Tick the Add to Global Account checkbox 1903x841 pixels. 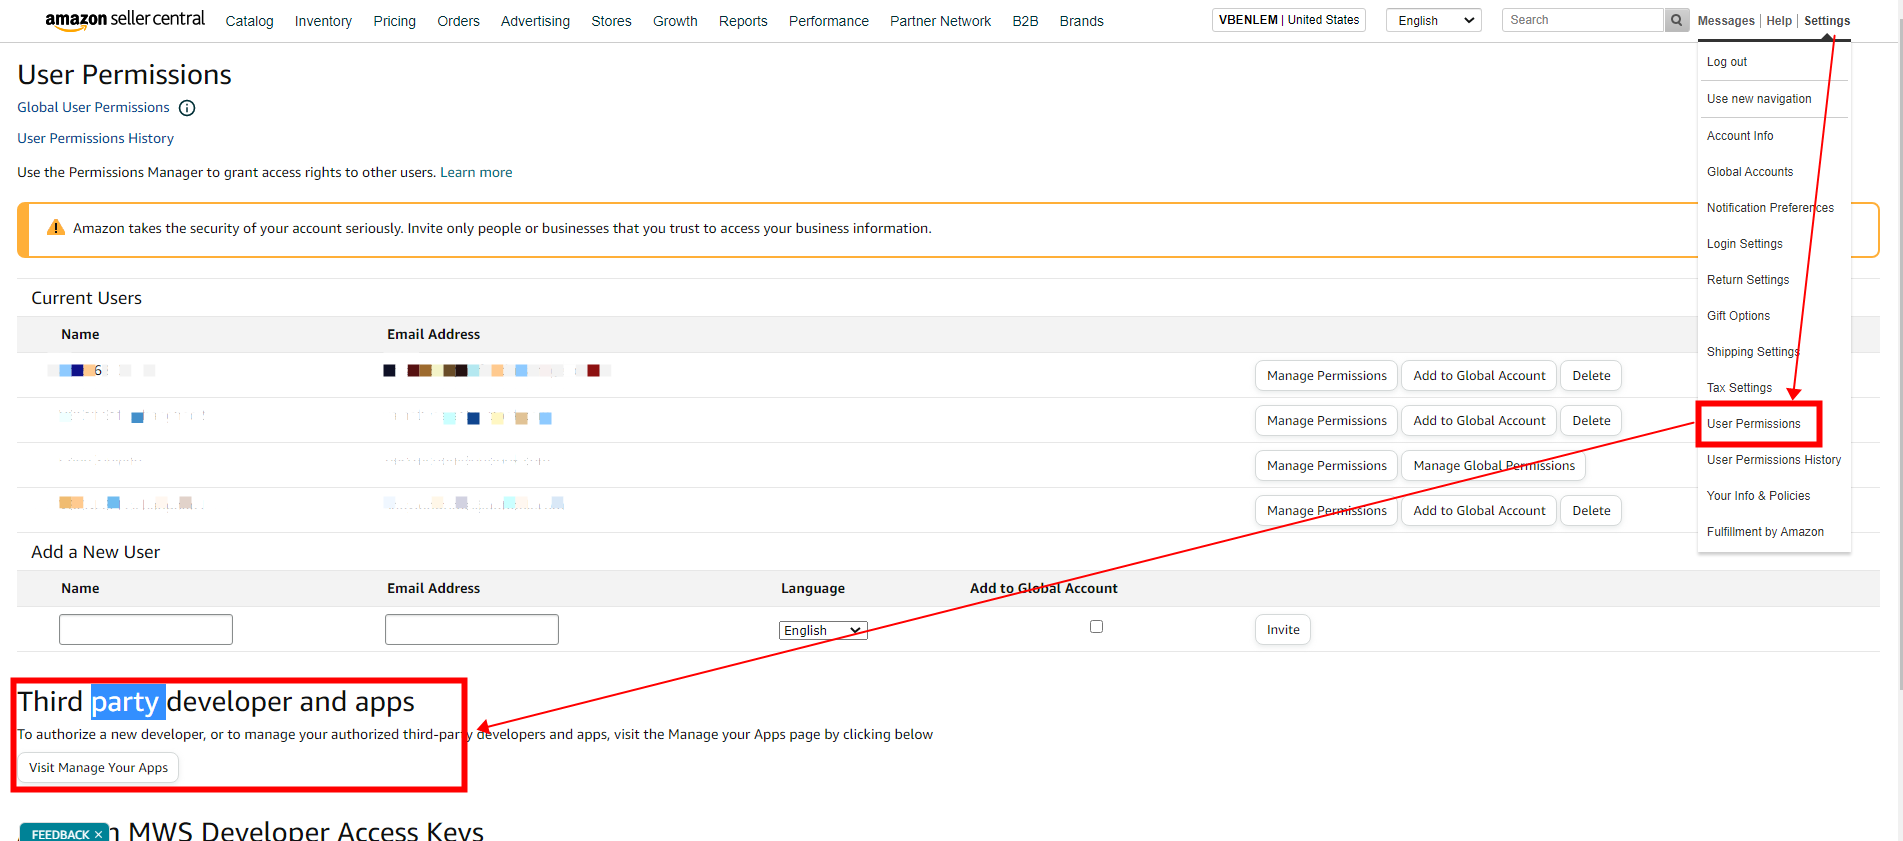point(1096,627)
